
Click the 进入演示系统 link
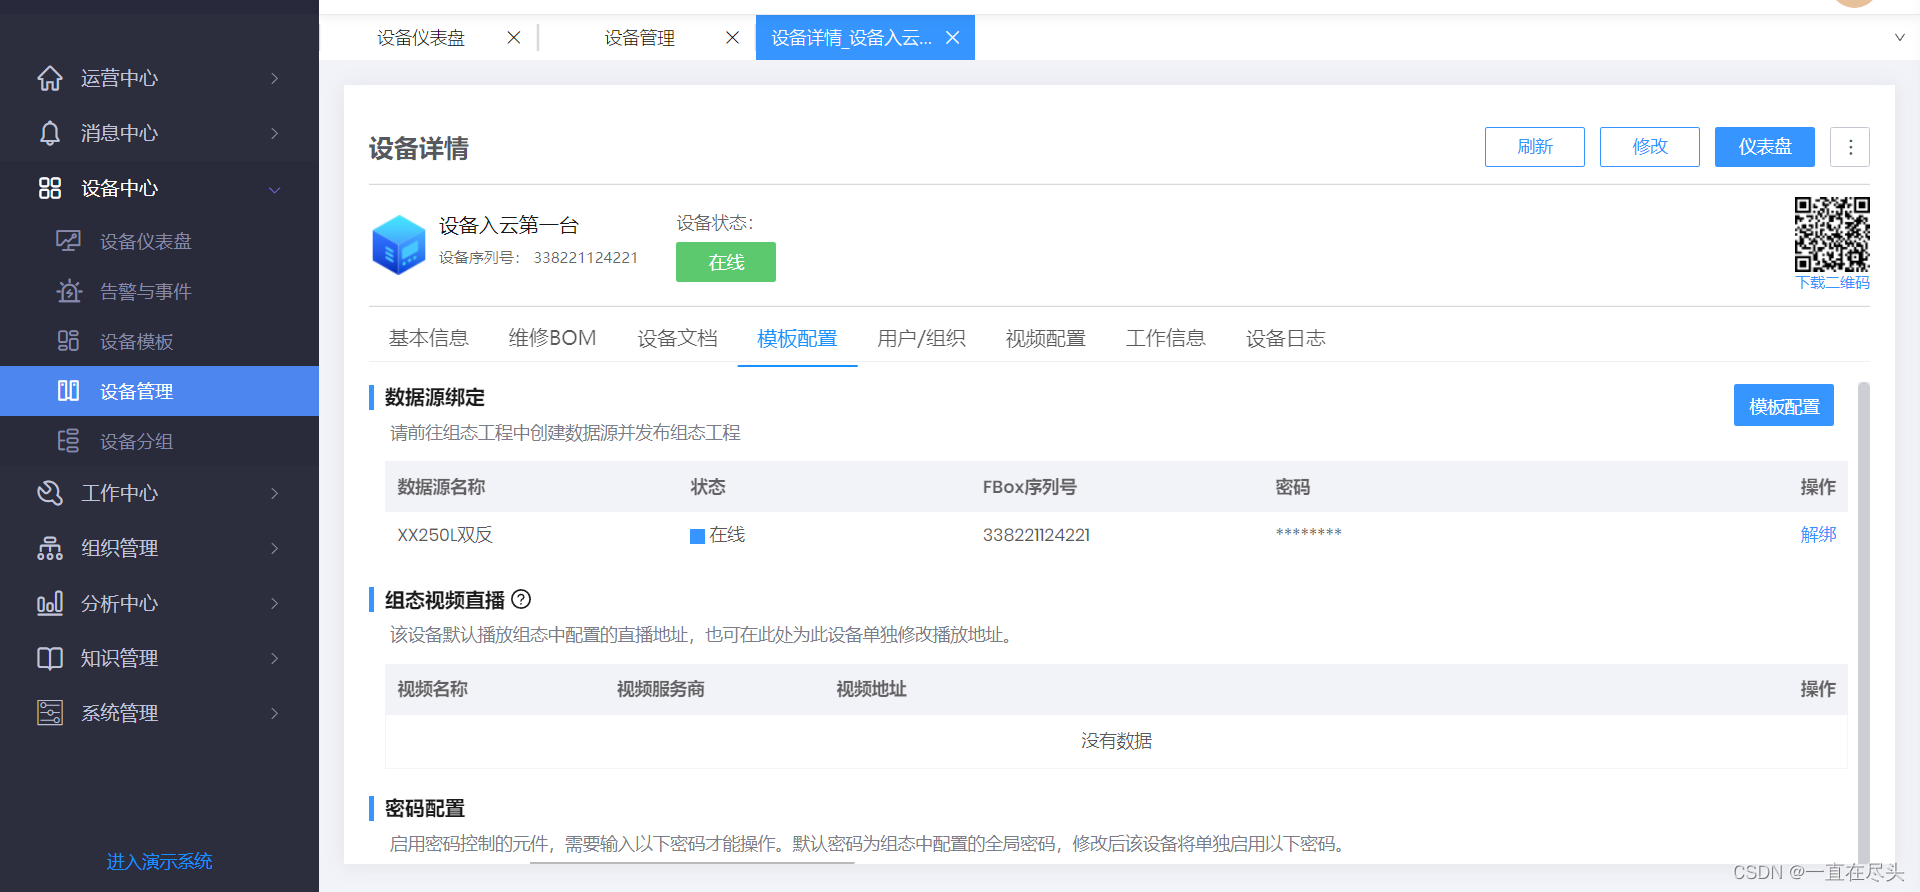coord(159,862)
